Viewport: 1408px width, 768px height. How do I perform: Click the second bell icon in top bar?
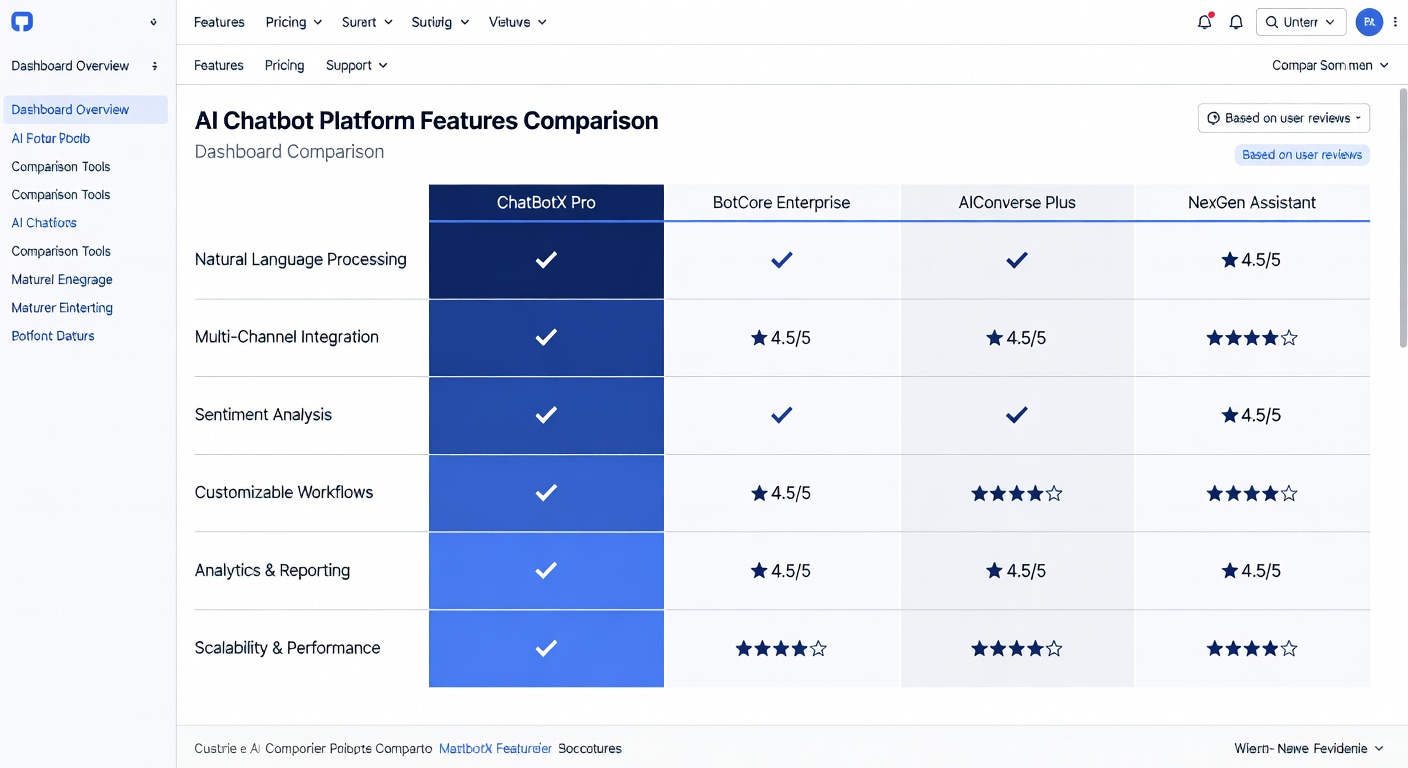[1236, 21]
